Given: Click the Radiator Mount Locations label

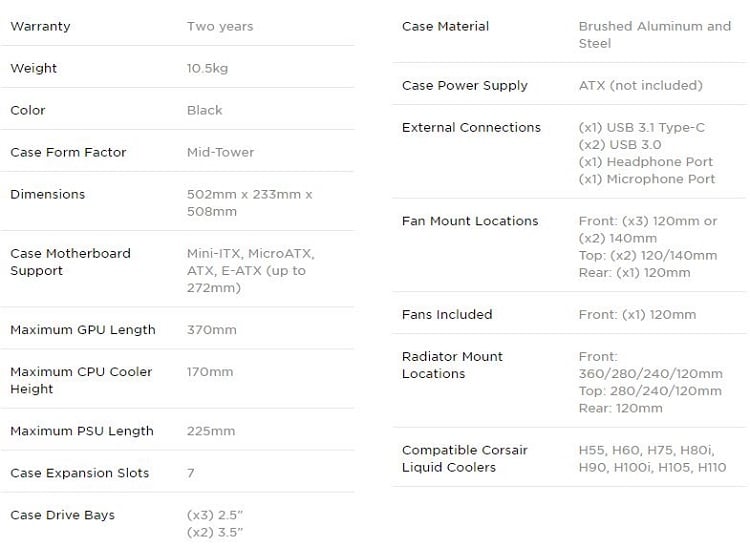Looking at the screenshot, I should click(x=452, y=365).
